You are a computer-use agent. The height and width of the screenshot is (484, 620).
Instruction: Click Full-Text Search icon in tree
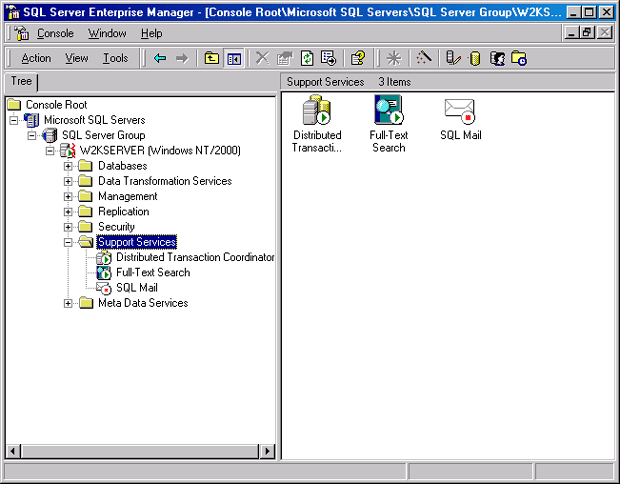pyautogui.click(x=104, y=273)
